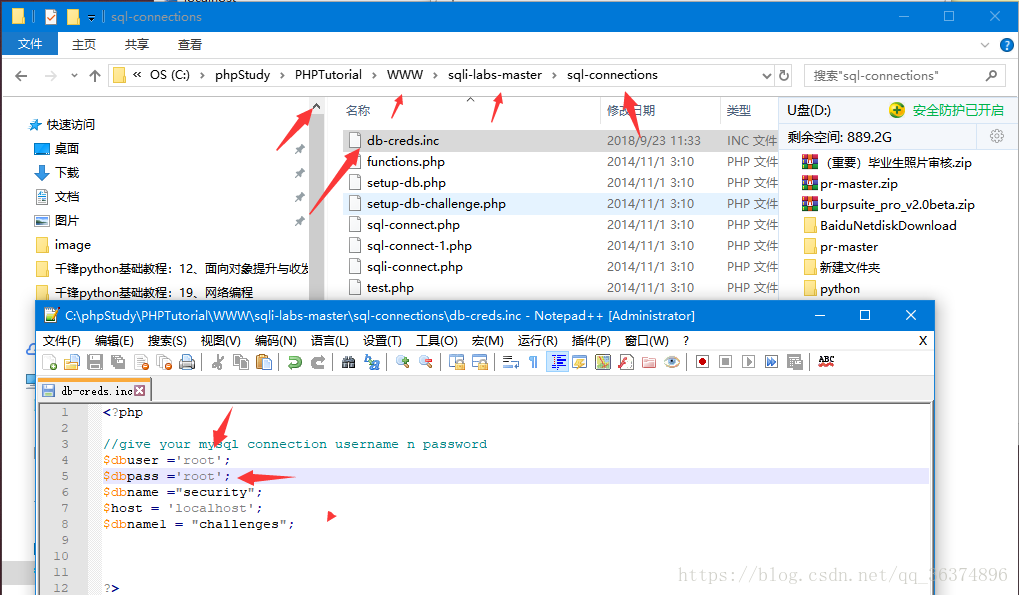The height and width of the screenshot is (595, 1019).
Task: Open the 文件(F) menu in Notepad++
Action: 62,341
